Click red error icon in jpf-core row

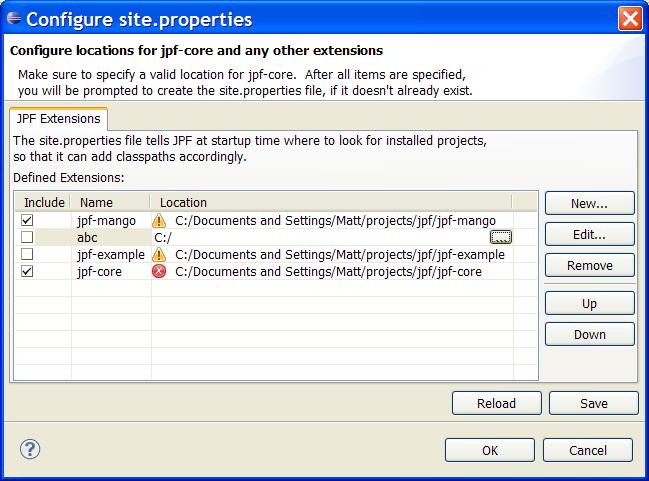pos(159,271)
